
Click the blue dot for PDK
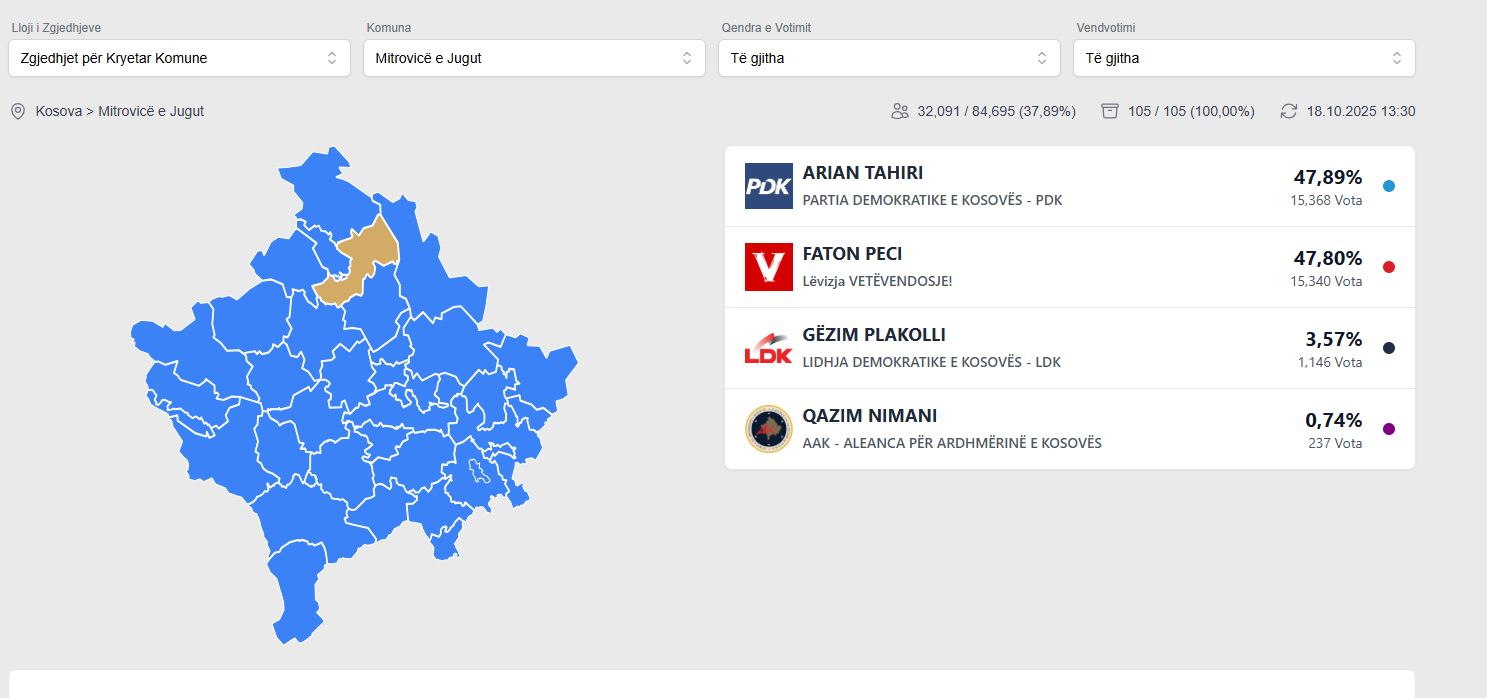(1388, 186)
